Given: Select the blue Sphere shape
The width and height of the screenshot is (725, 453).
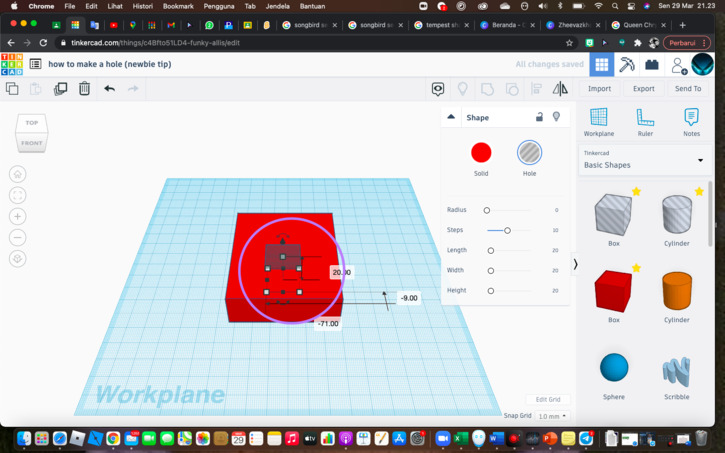Looking at the screenshot, I should 614,367.
